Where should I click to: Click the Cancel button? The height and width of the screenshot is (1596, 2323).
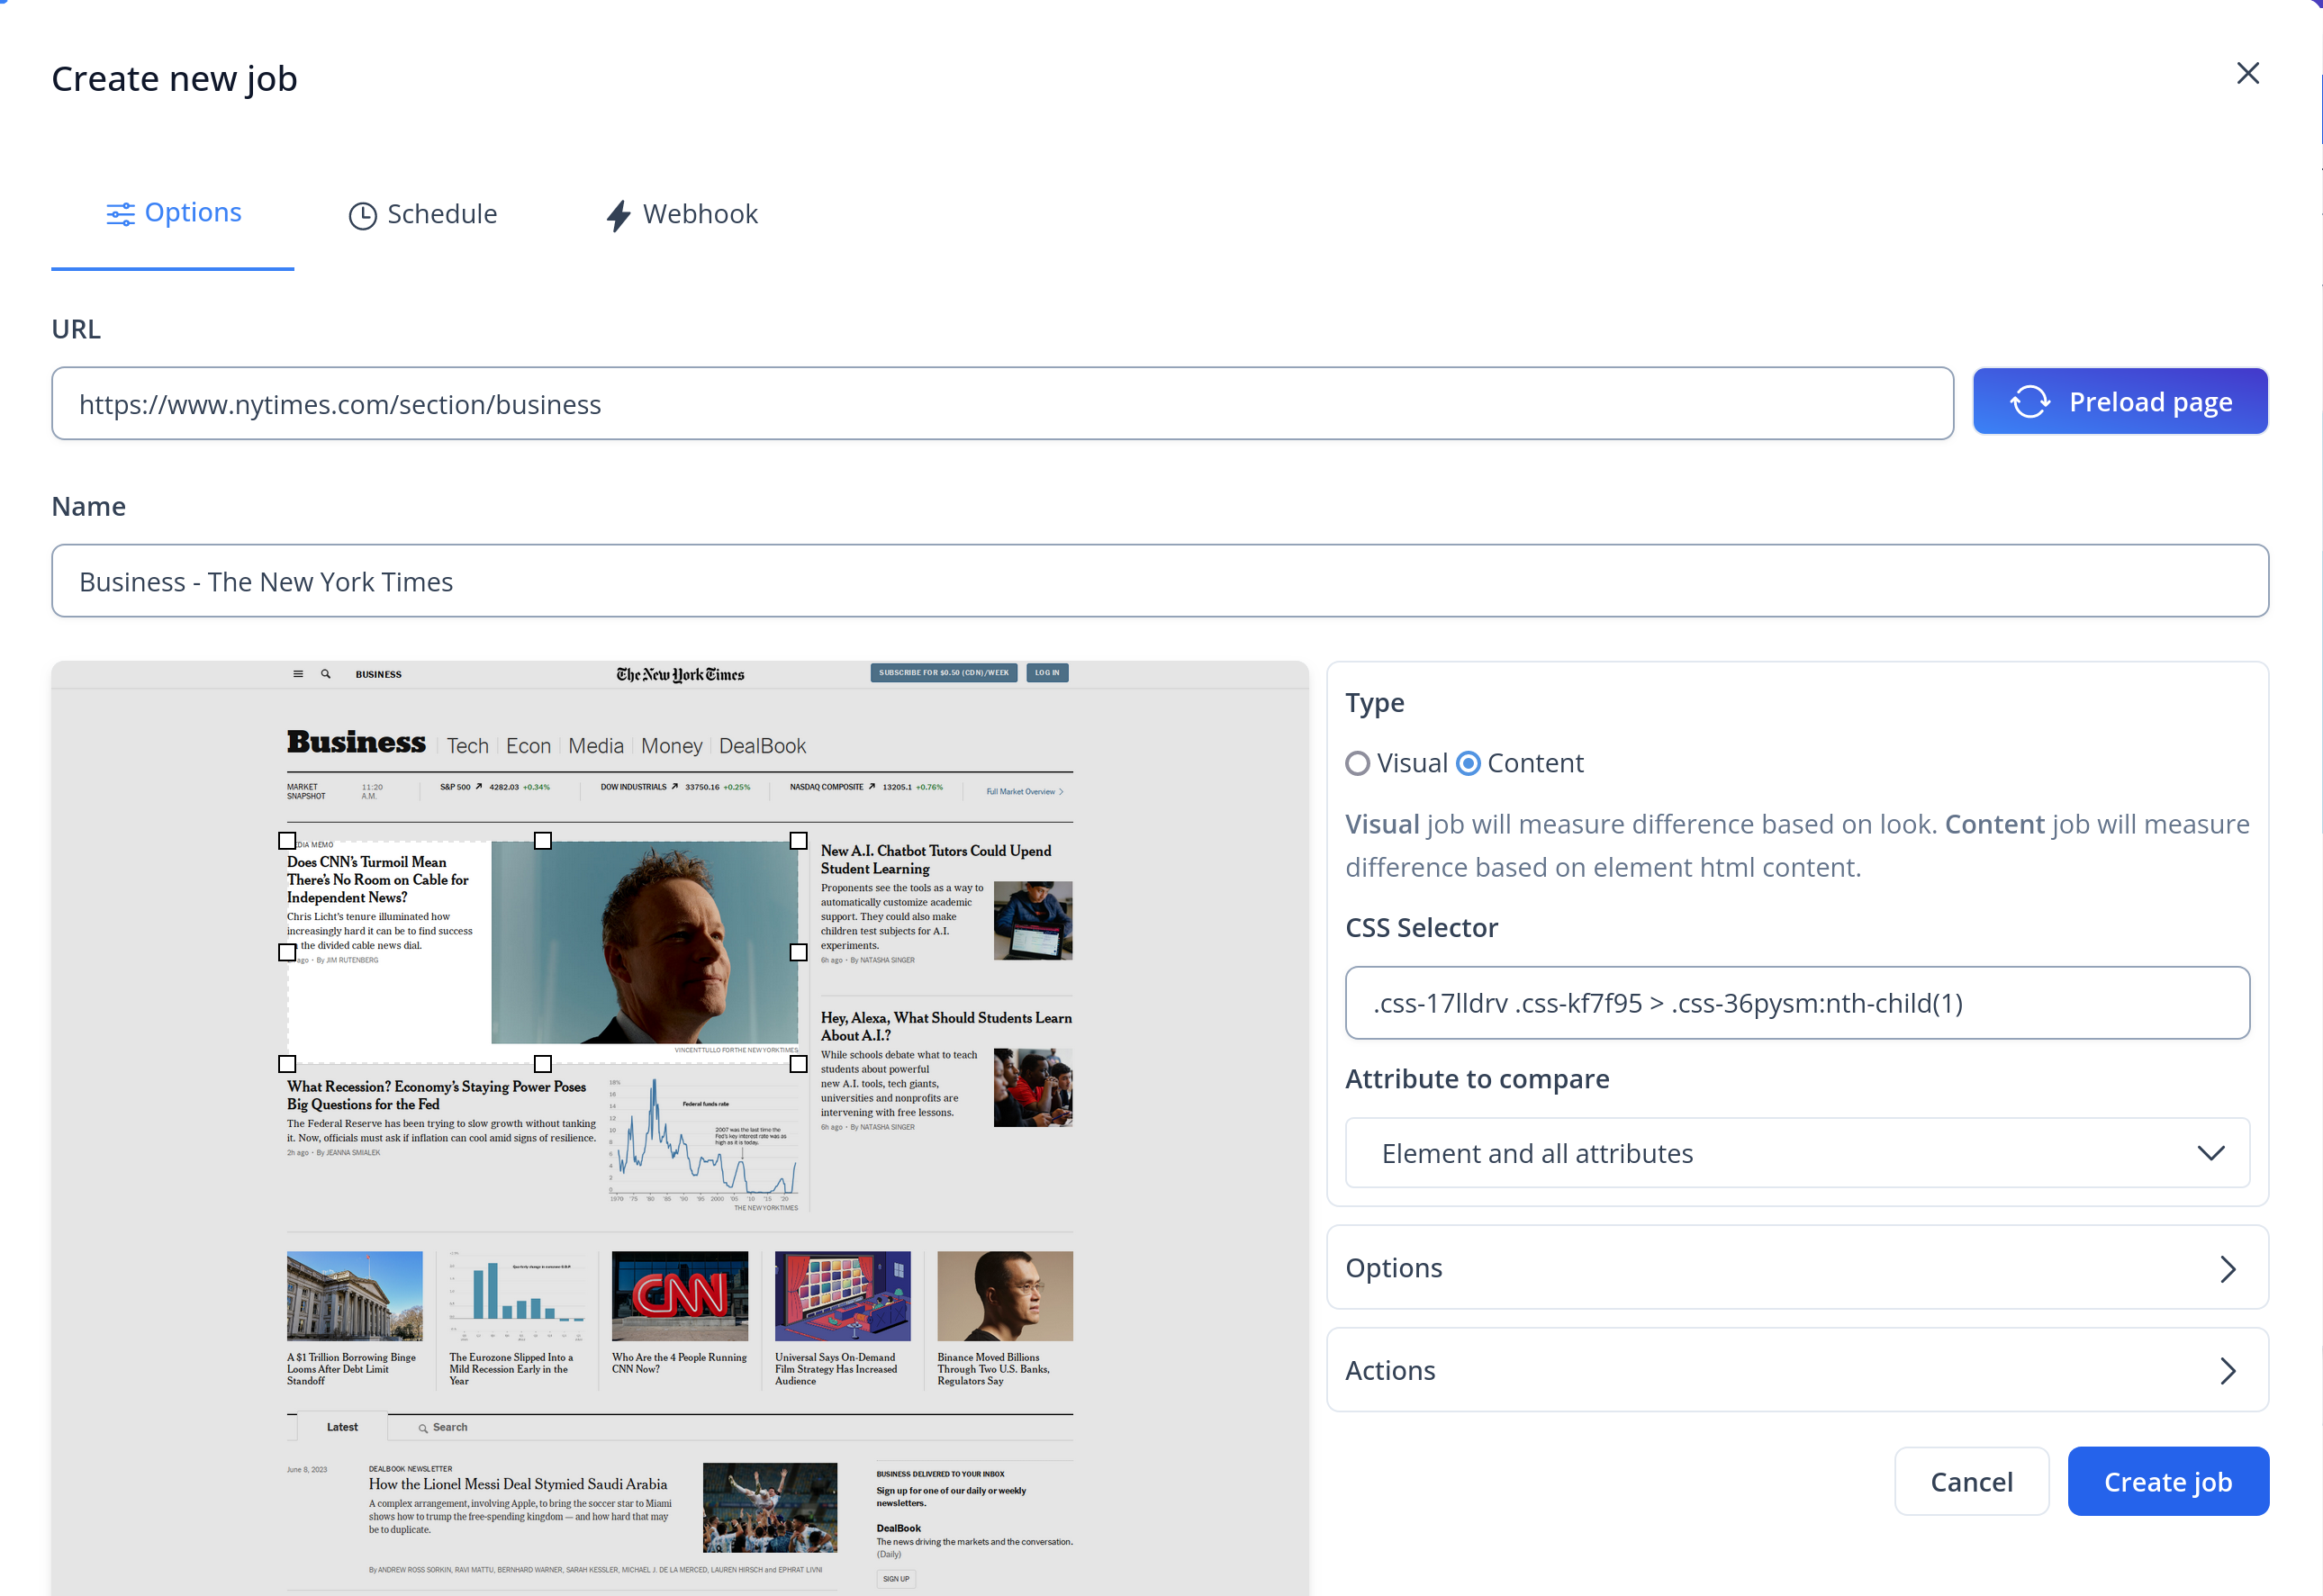1970,1481
